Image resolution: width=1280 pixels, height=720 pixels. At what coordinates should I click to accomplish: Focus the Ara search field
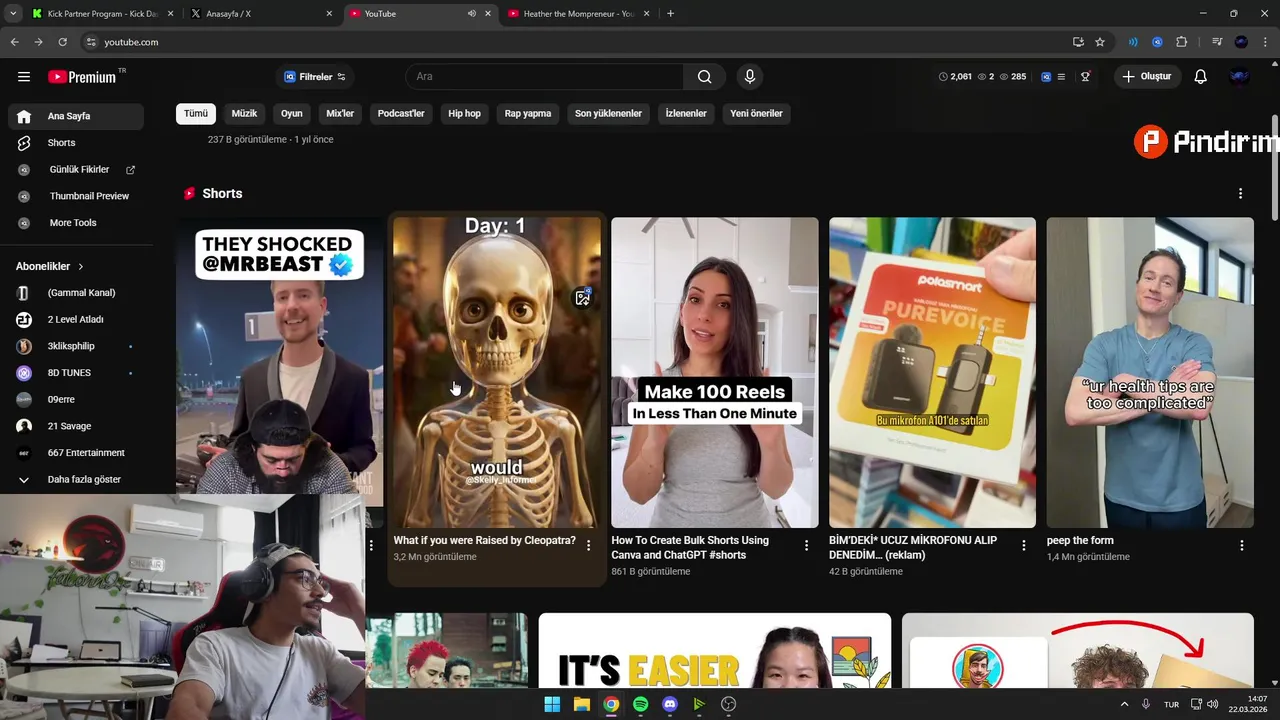pyautogui.click(x=545, y=76)
